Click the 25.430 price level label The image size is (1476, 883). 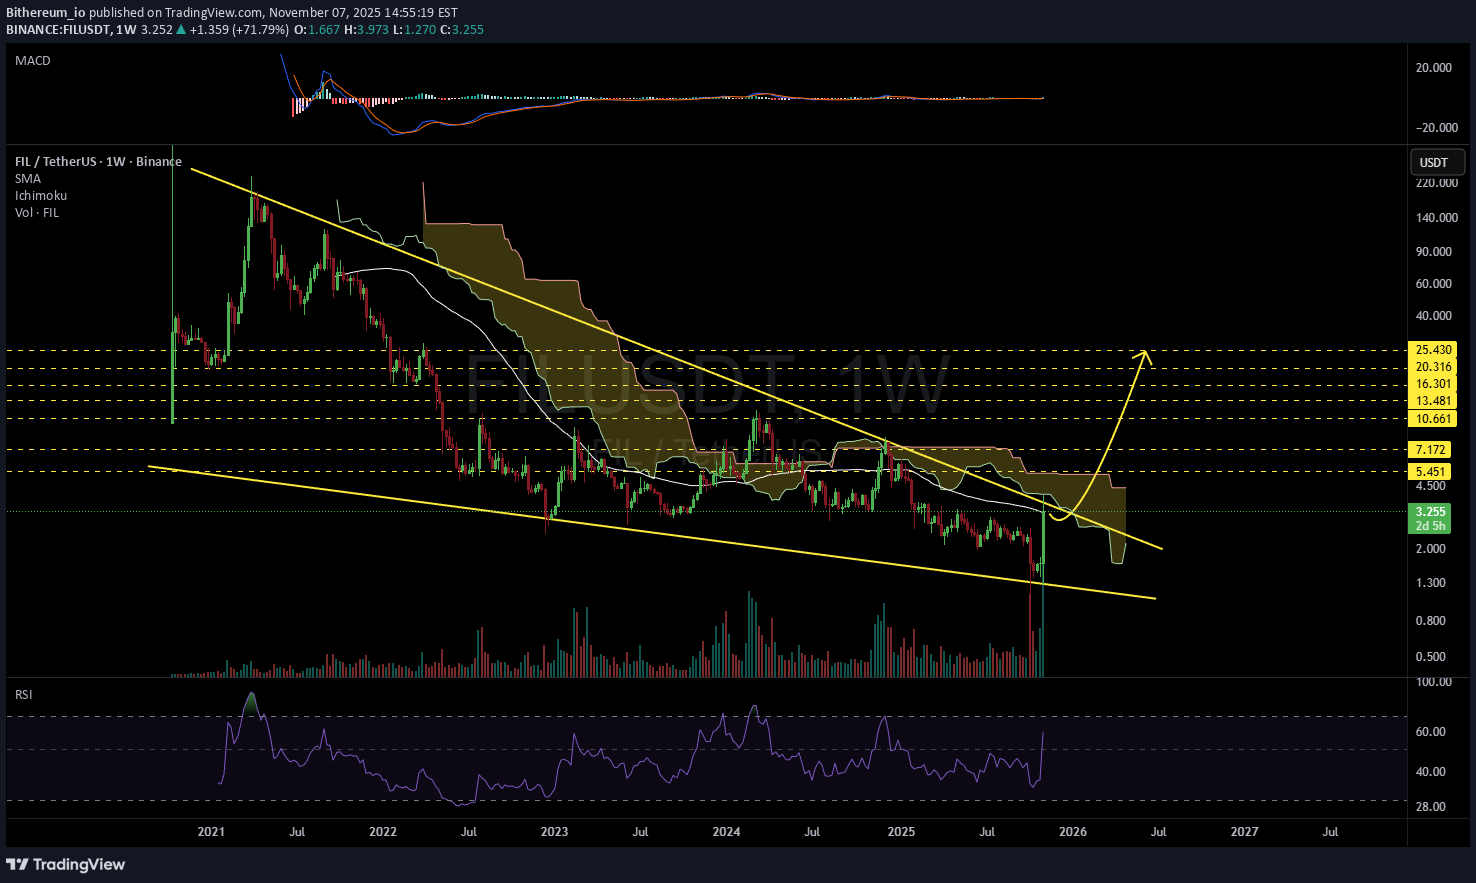click(x=1433, y=350)
